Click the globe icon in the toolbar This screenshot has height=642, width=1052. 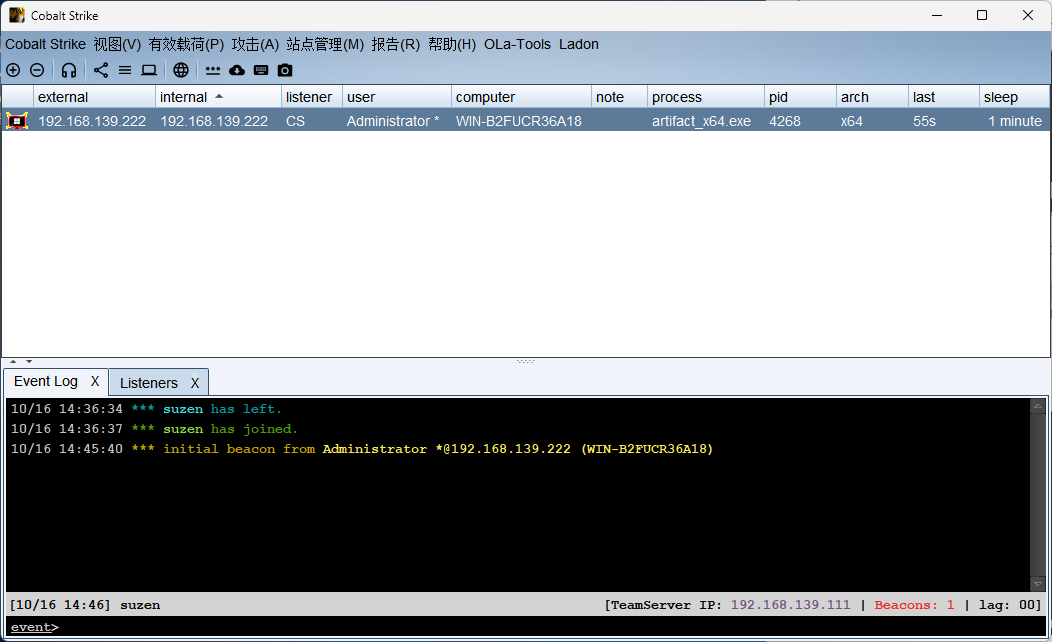pyautogui.click(x=181, y=70)
